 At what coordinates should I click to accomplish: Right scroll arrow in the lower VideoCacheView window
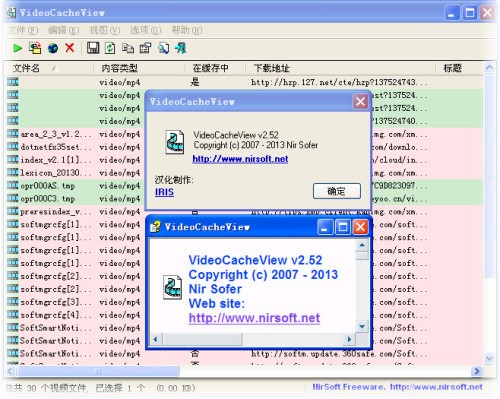349,339
